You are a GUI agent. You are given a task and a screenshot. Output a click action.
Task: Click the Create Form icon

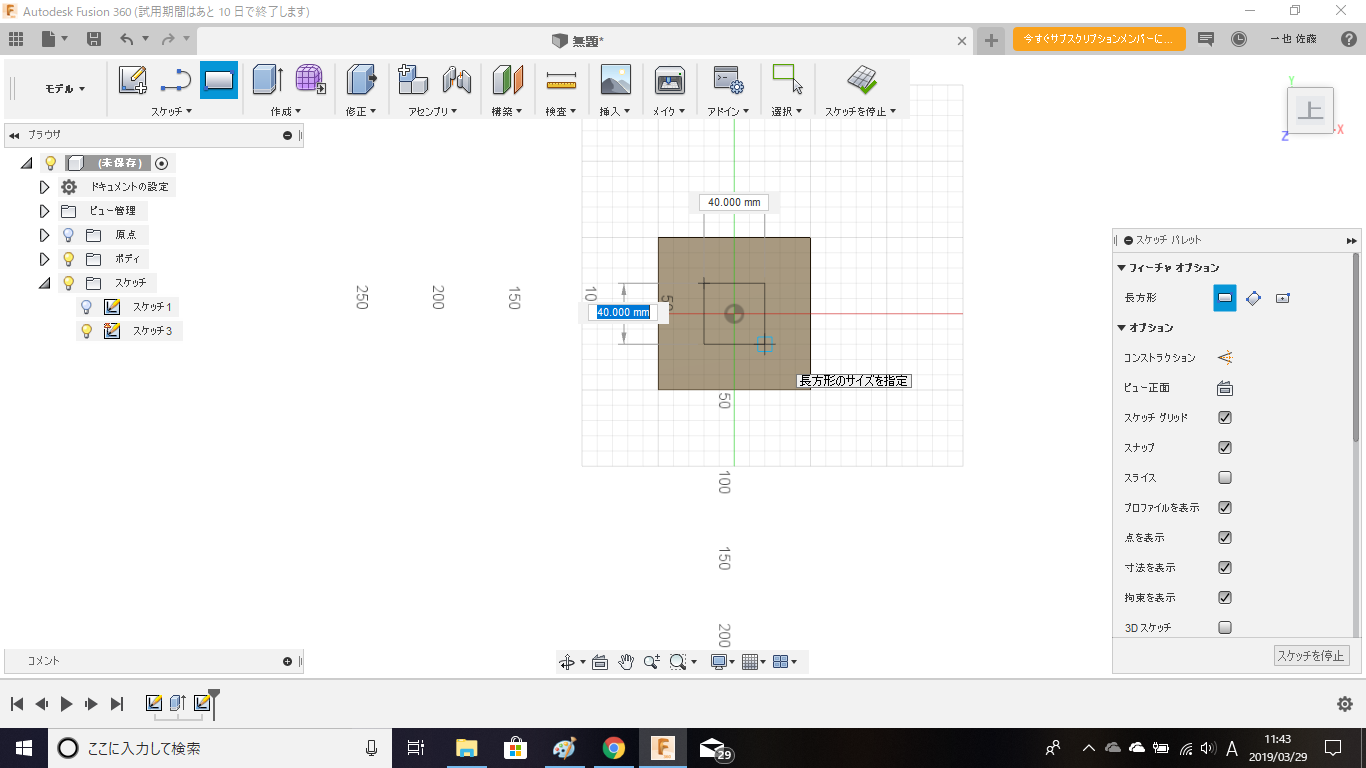pyautogui.click(x=311, y=79)
